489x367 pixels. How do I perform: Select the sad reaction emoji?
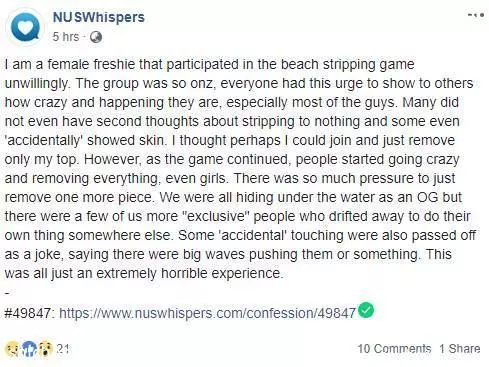point(12,349)
